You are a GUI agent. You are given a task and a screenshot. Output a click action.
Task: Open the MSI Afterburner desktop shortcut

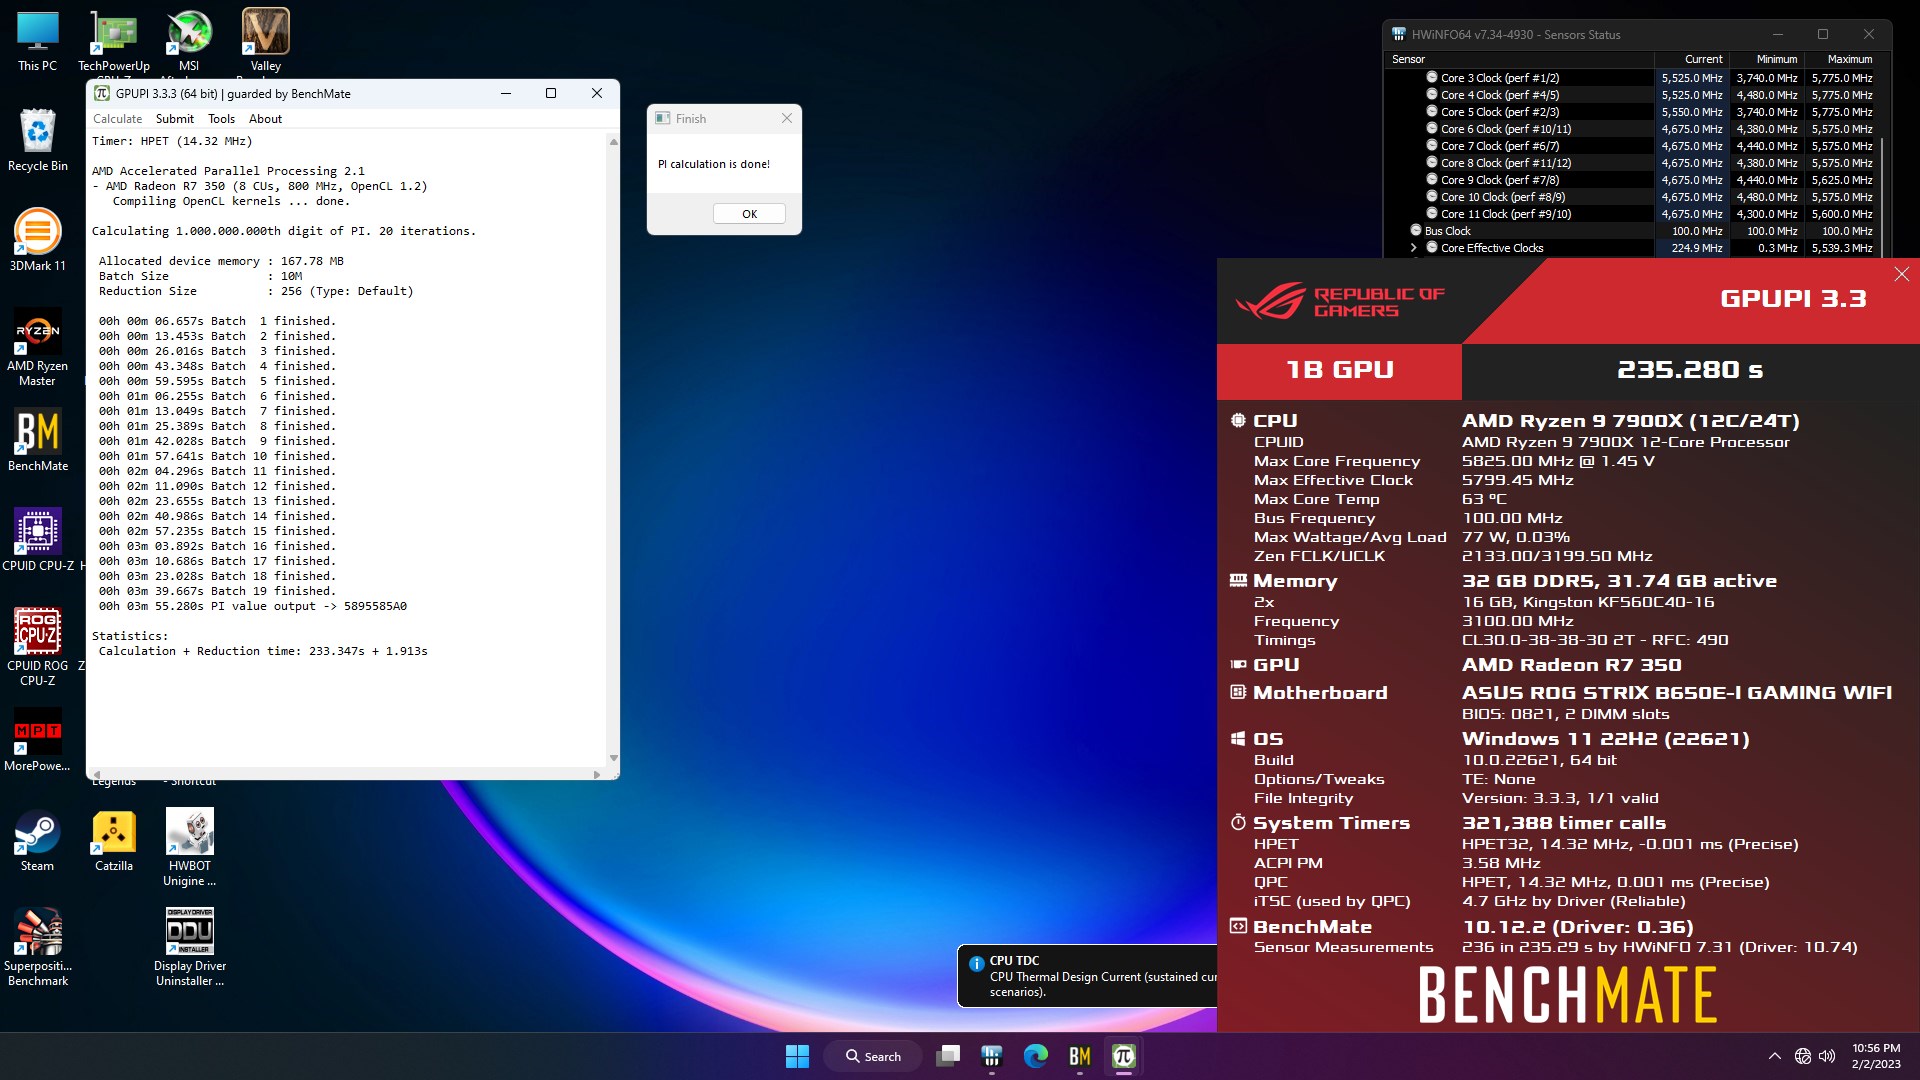pyautogui.click(x=189, y=40)
